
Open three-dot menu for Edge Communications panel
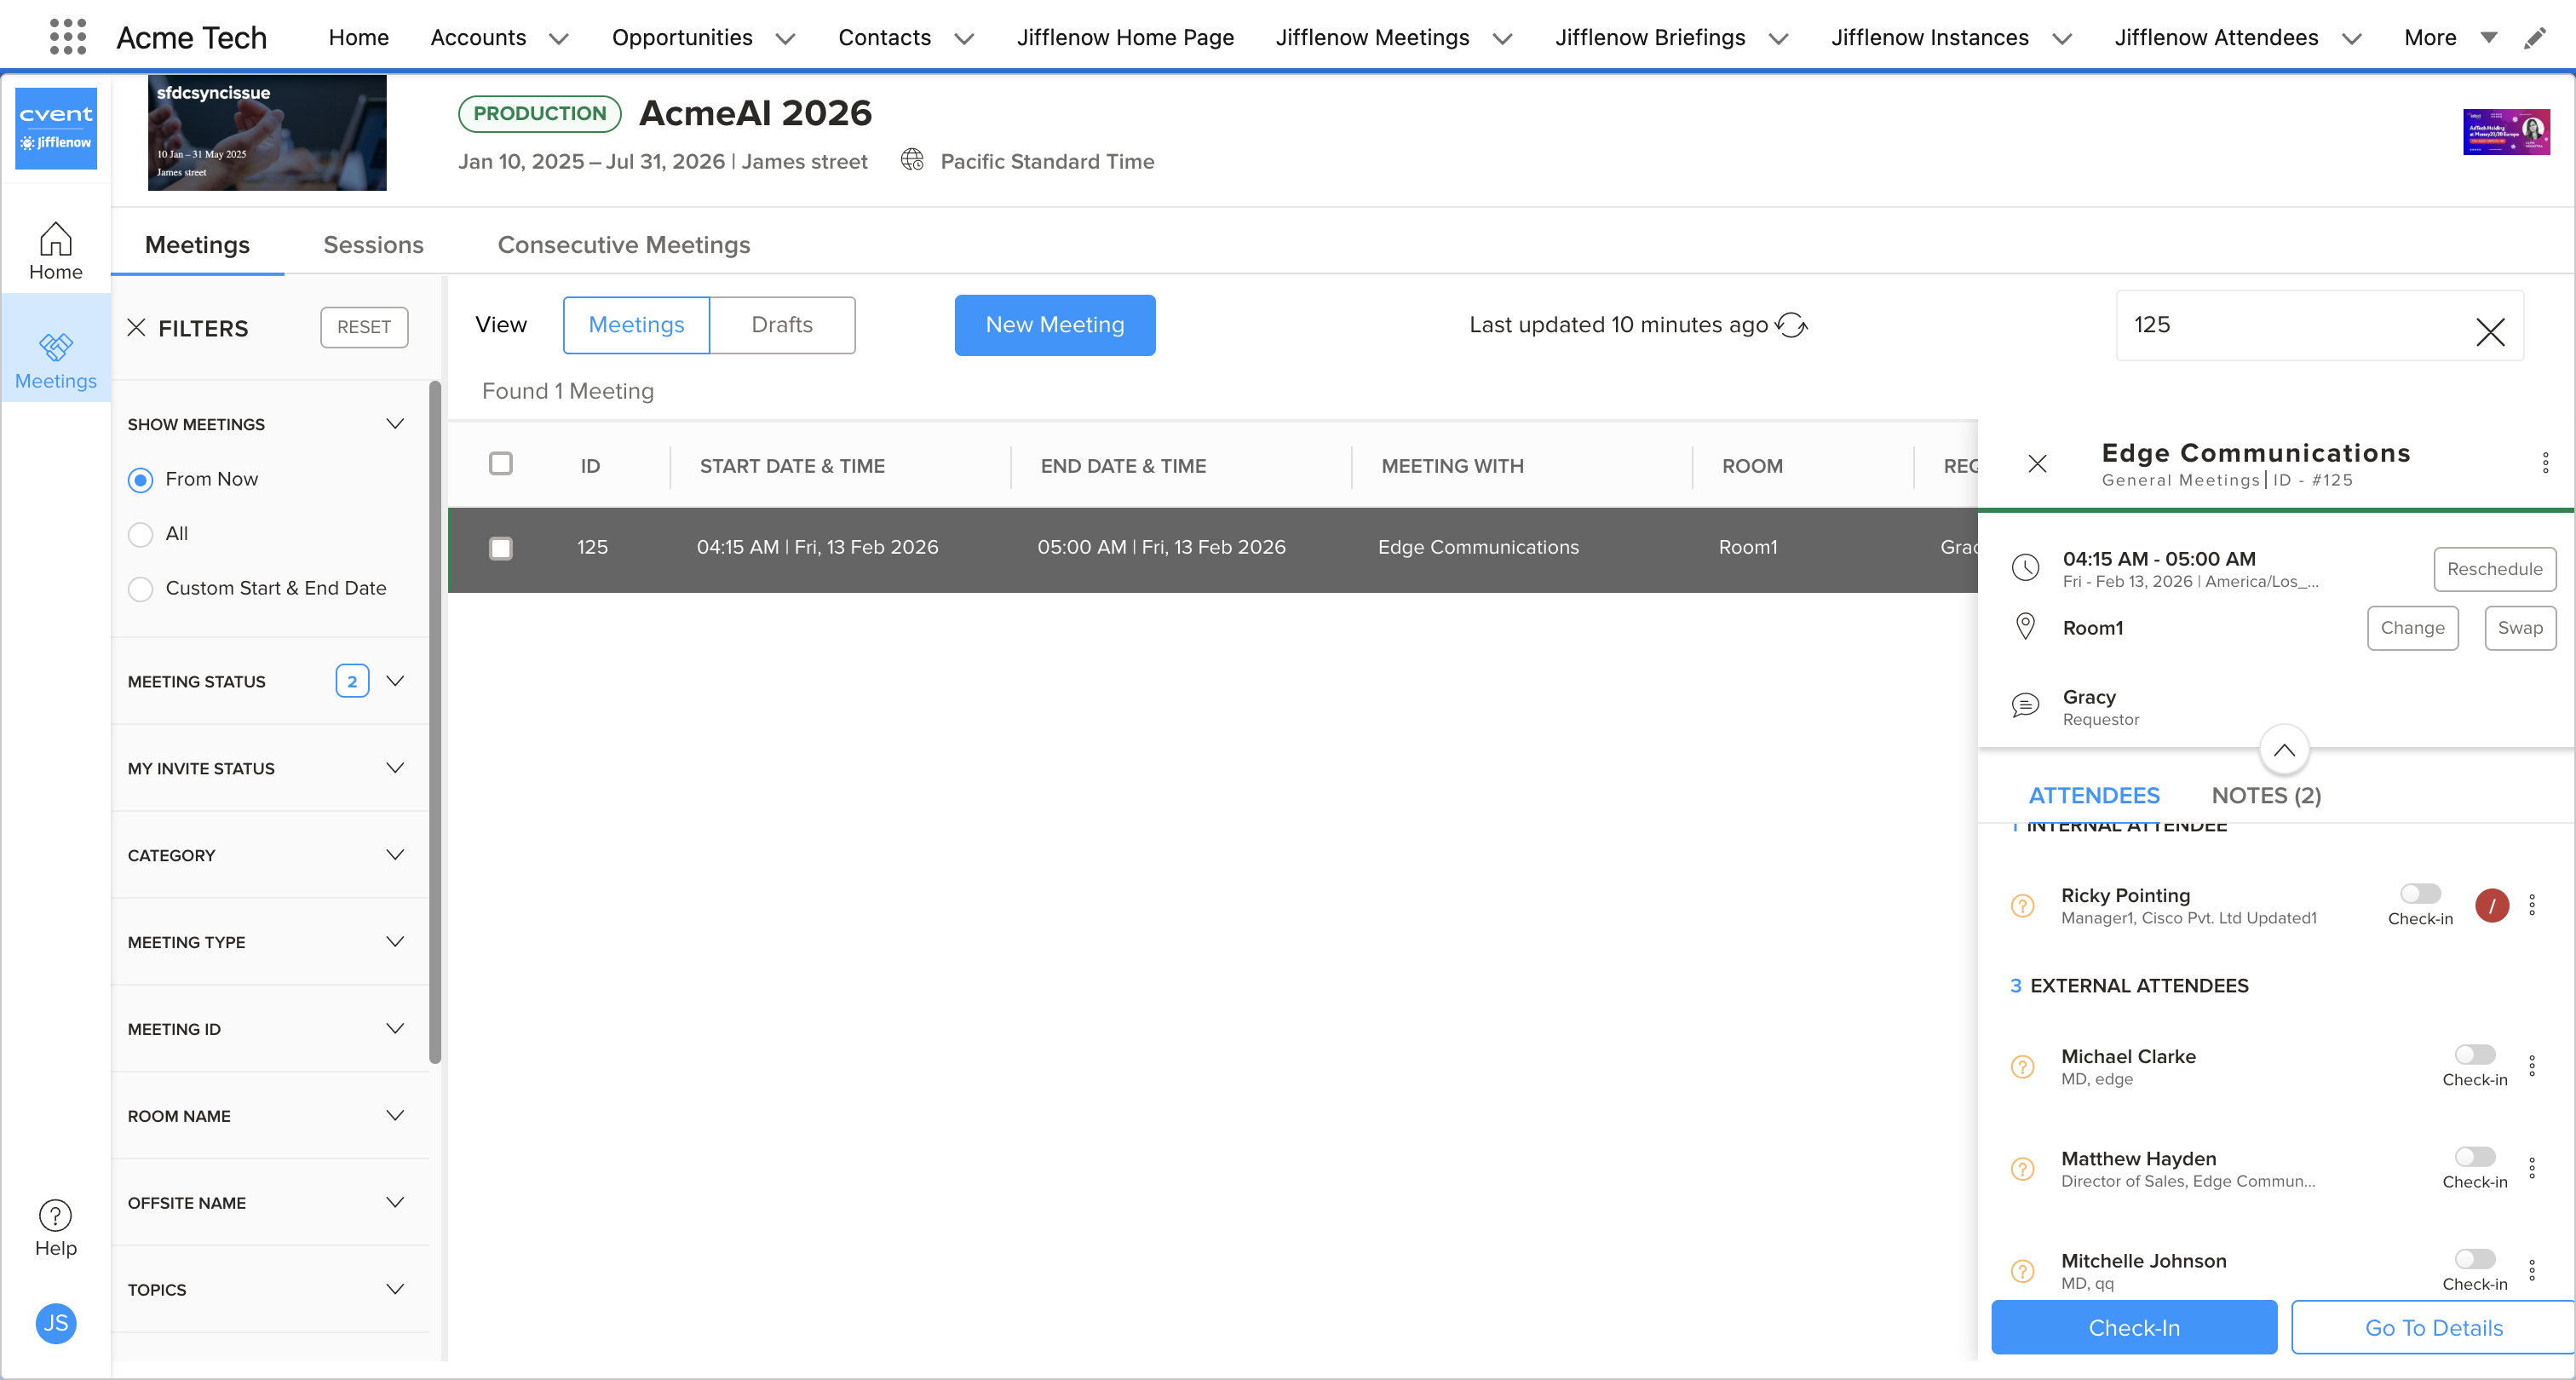pyautogui.click(x=2545, y=463)
